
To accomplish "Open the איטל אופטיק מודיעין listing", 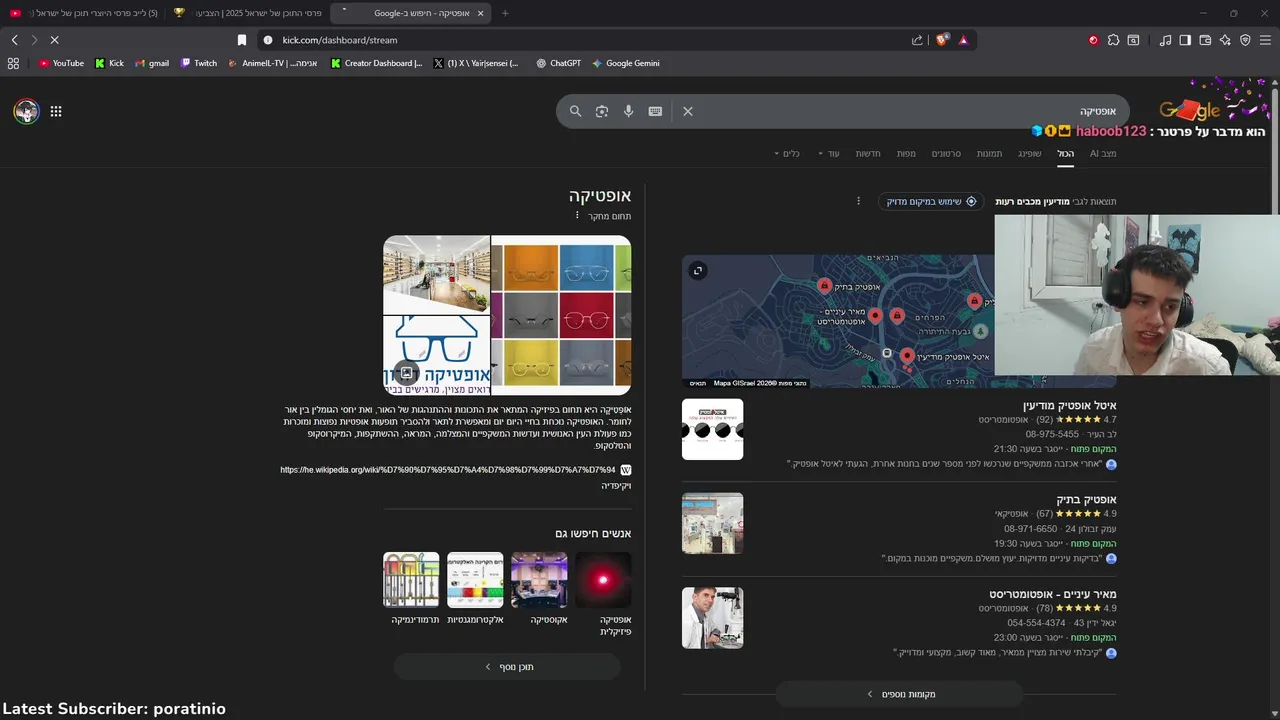I will click(1069, 405).
